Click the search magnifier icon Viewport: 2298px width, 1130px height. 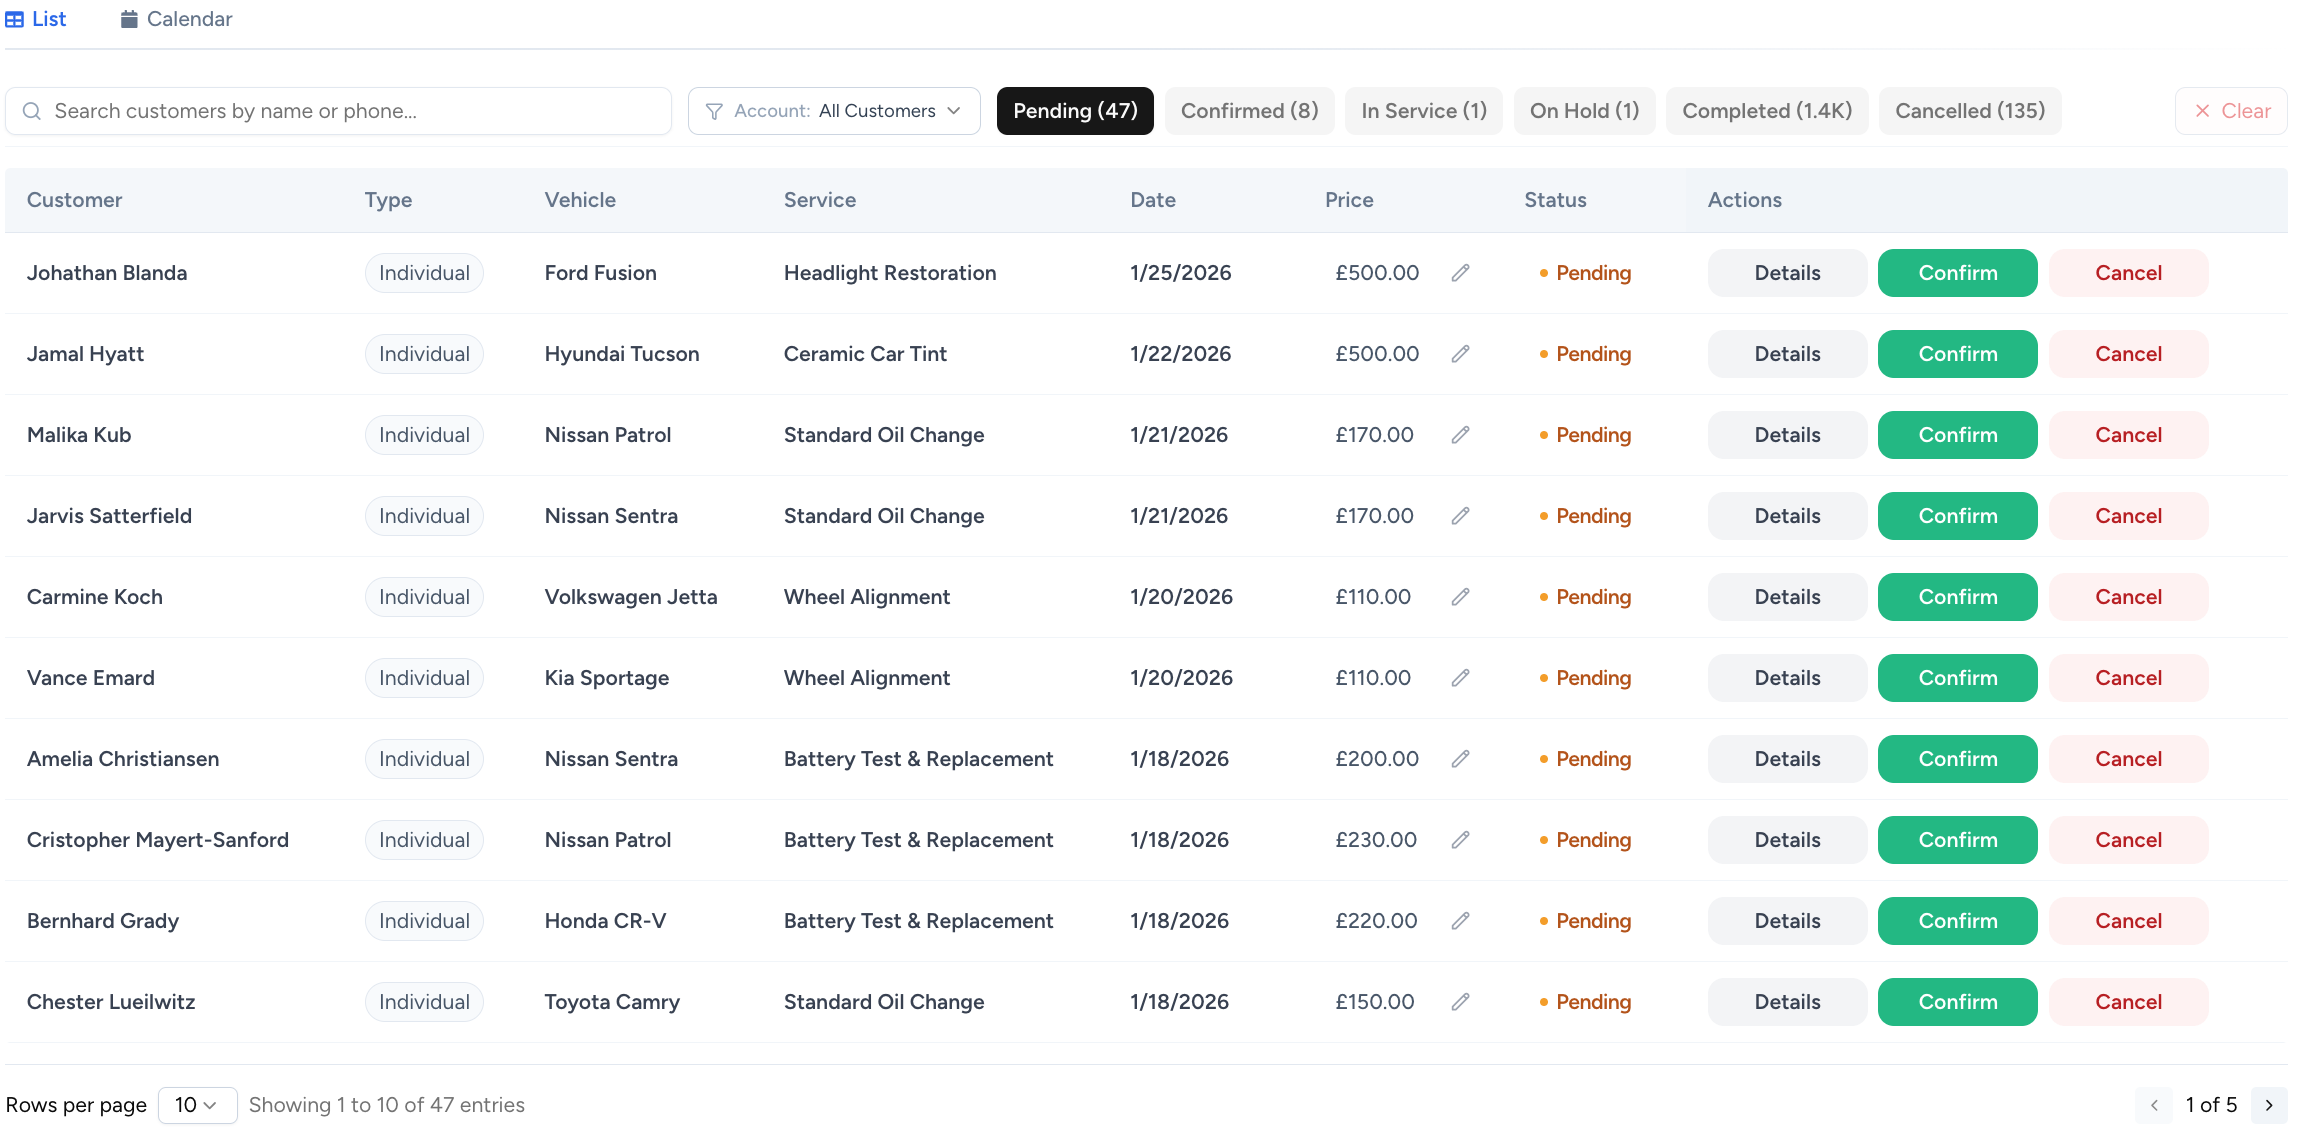coord(32,110)
